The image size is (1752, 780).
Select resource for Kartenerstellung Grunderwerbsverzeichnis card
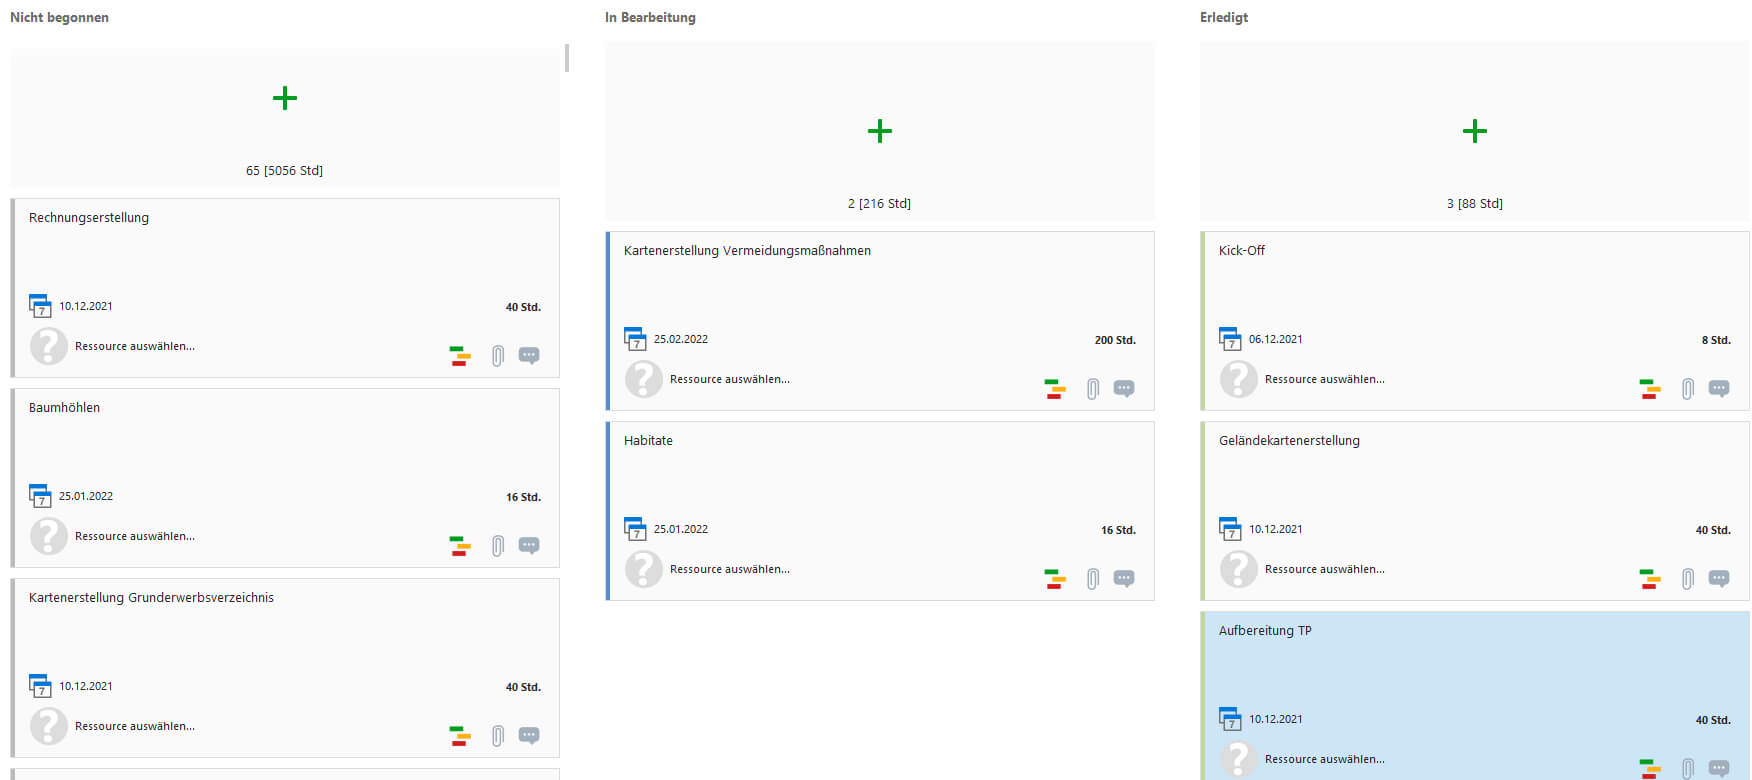tap(135, 726)
